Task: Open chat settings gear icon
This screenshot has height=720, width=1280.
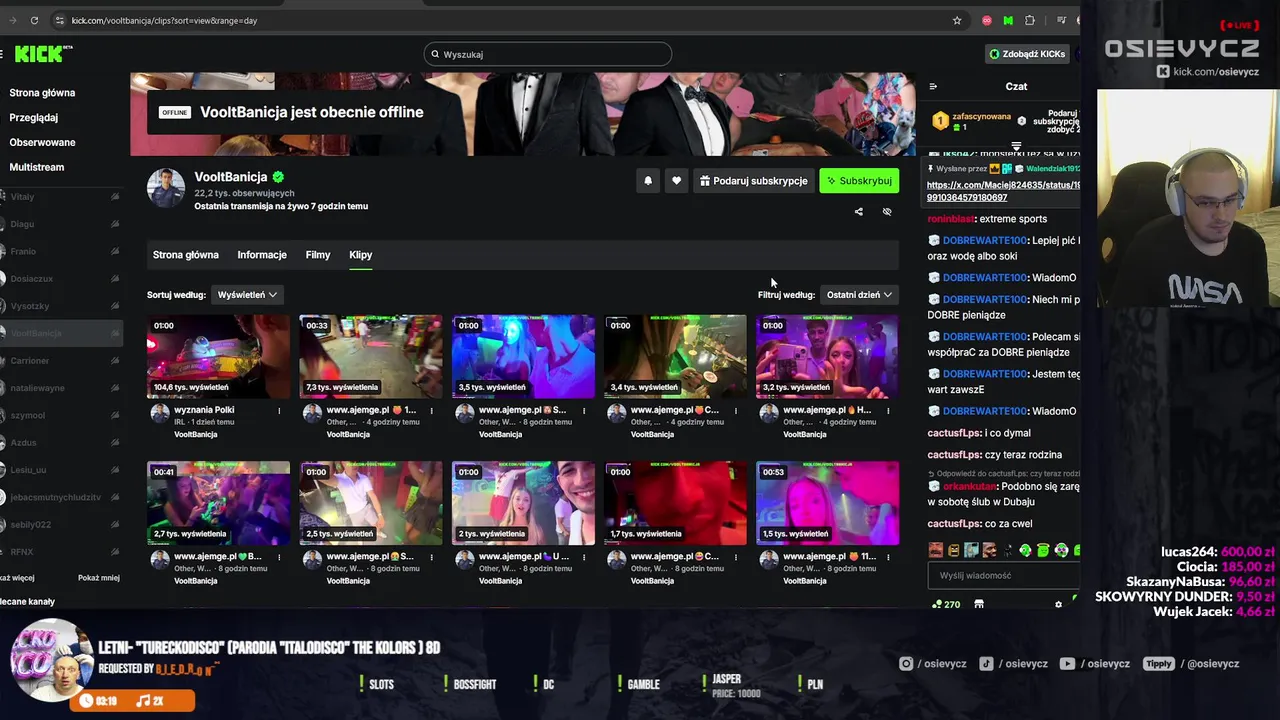Action: 1058,604
